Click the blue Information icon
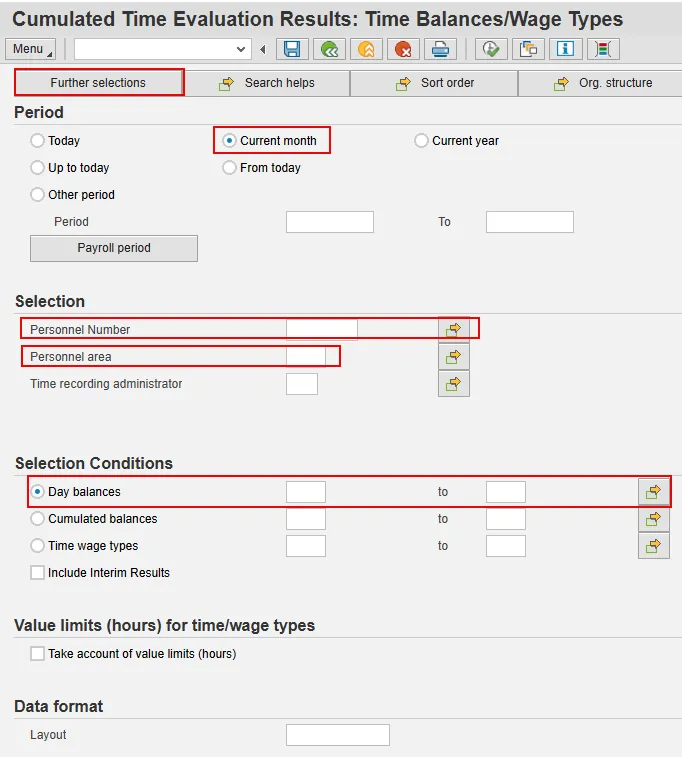The height and width of the screenshot is (757, 682). [565, 49]
